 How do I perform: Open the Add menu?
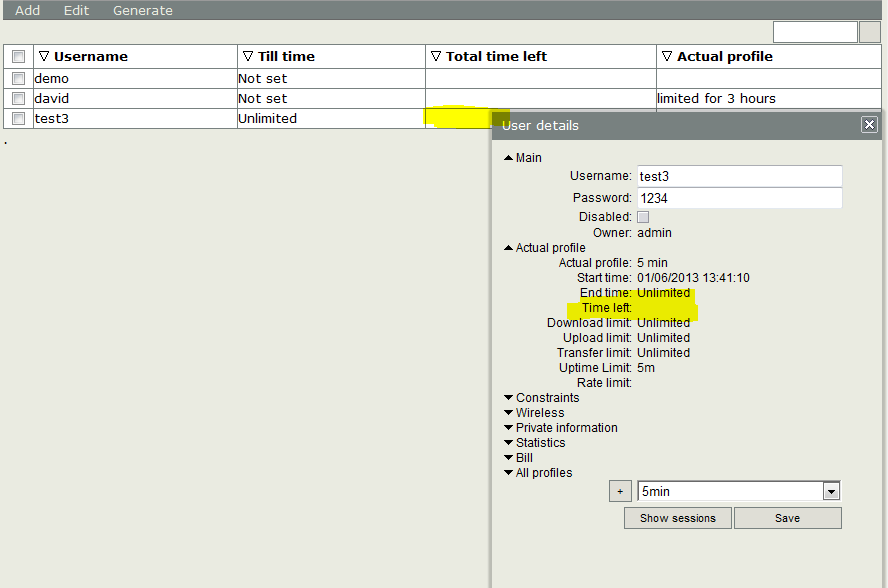(x=27, y=10)
